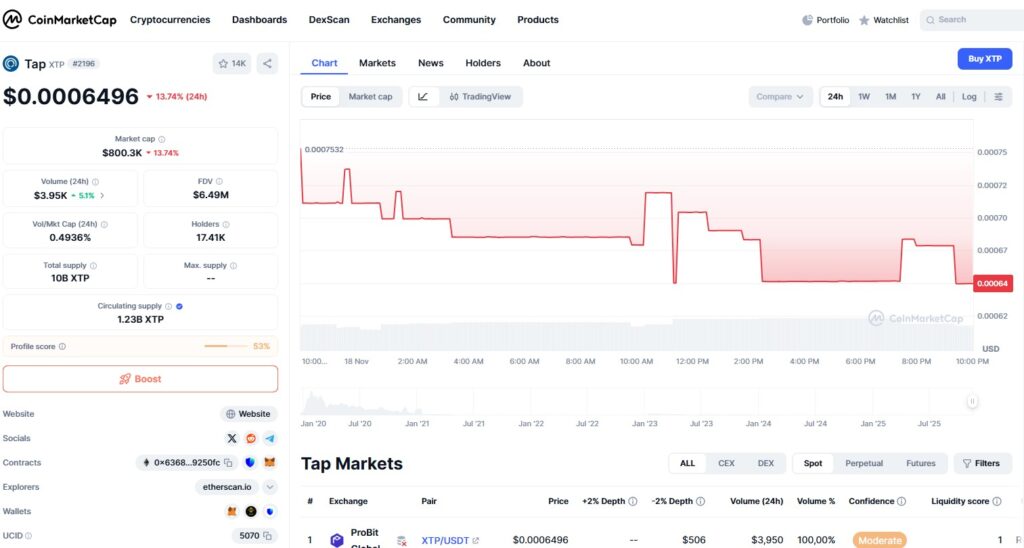Filter markets by DEX
Screen dimensions: 1024x548
765,463
